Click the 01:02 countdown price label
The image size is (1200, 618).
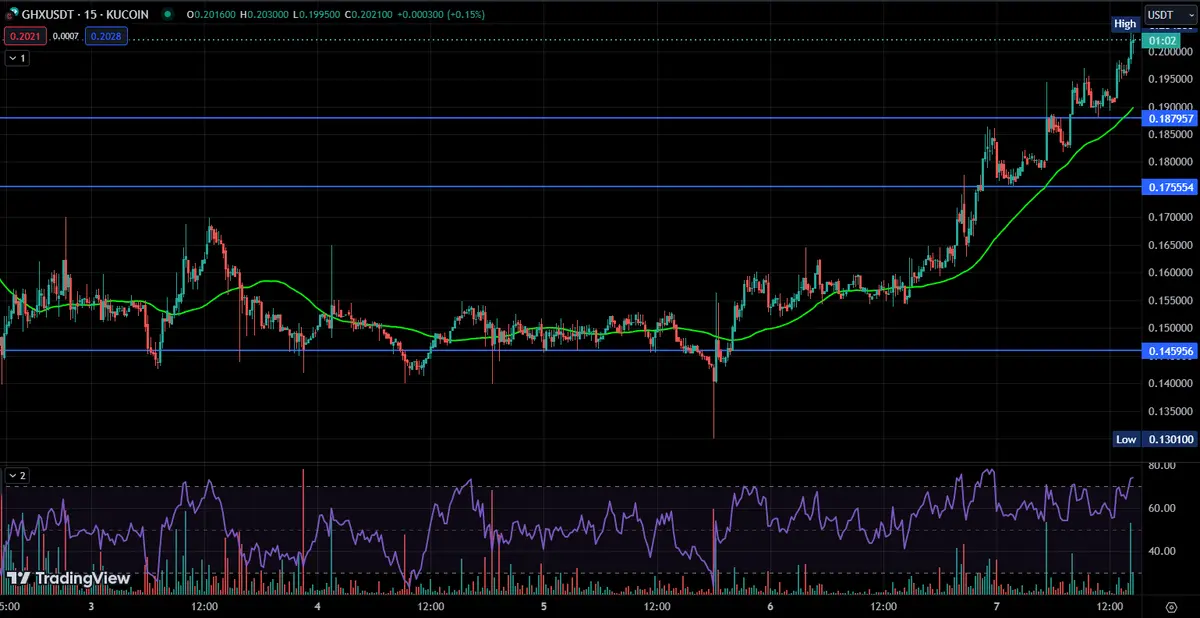point(1162,41)
